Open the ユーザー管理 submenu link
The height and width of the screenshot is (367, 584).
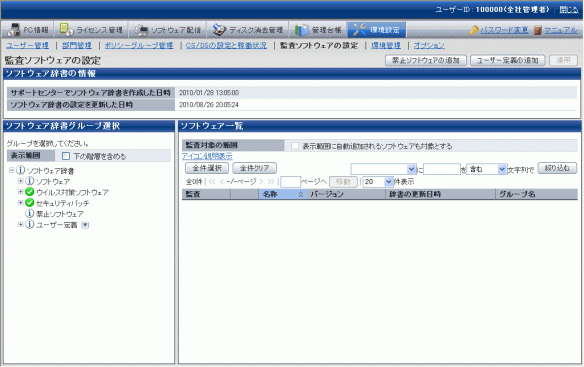click(x=27, y=45)
